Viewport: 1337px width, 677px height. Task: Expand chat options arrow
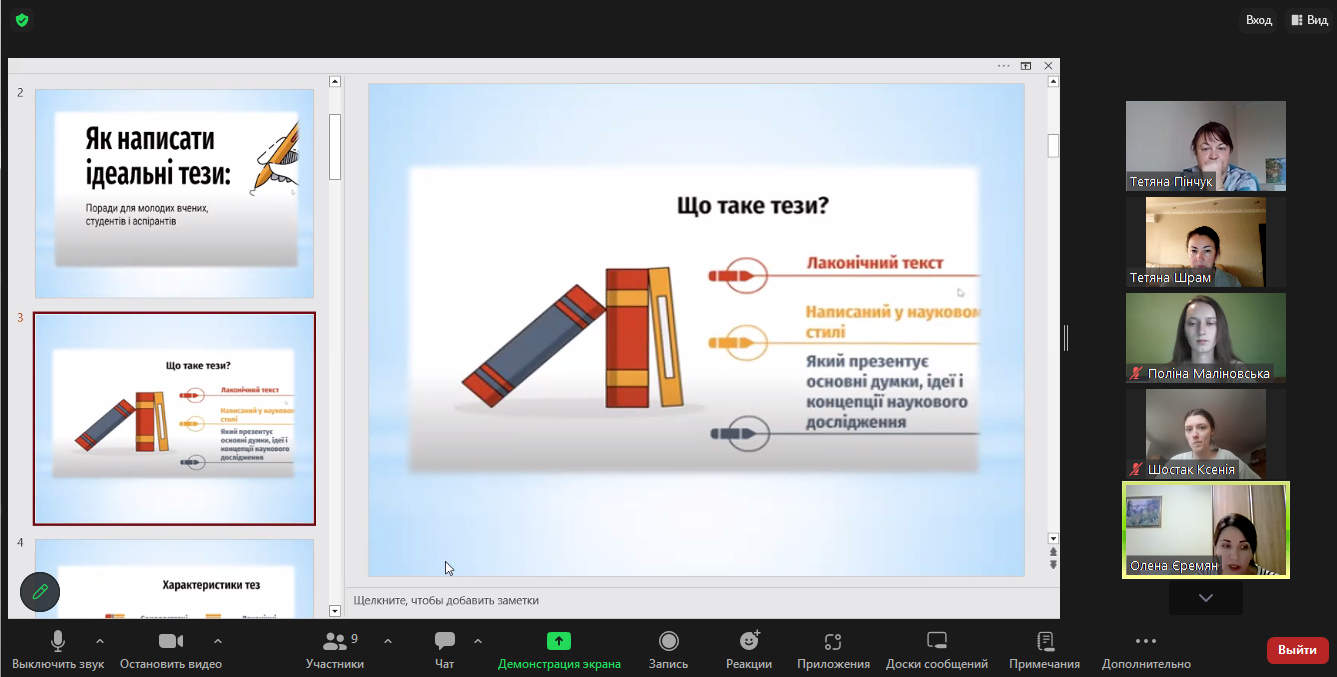point(478,641)
